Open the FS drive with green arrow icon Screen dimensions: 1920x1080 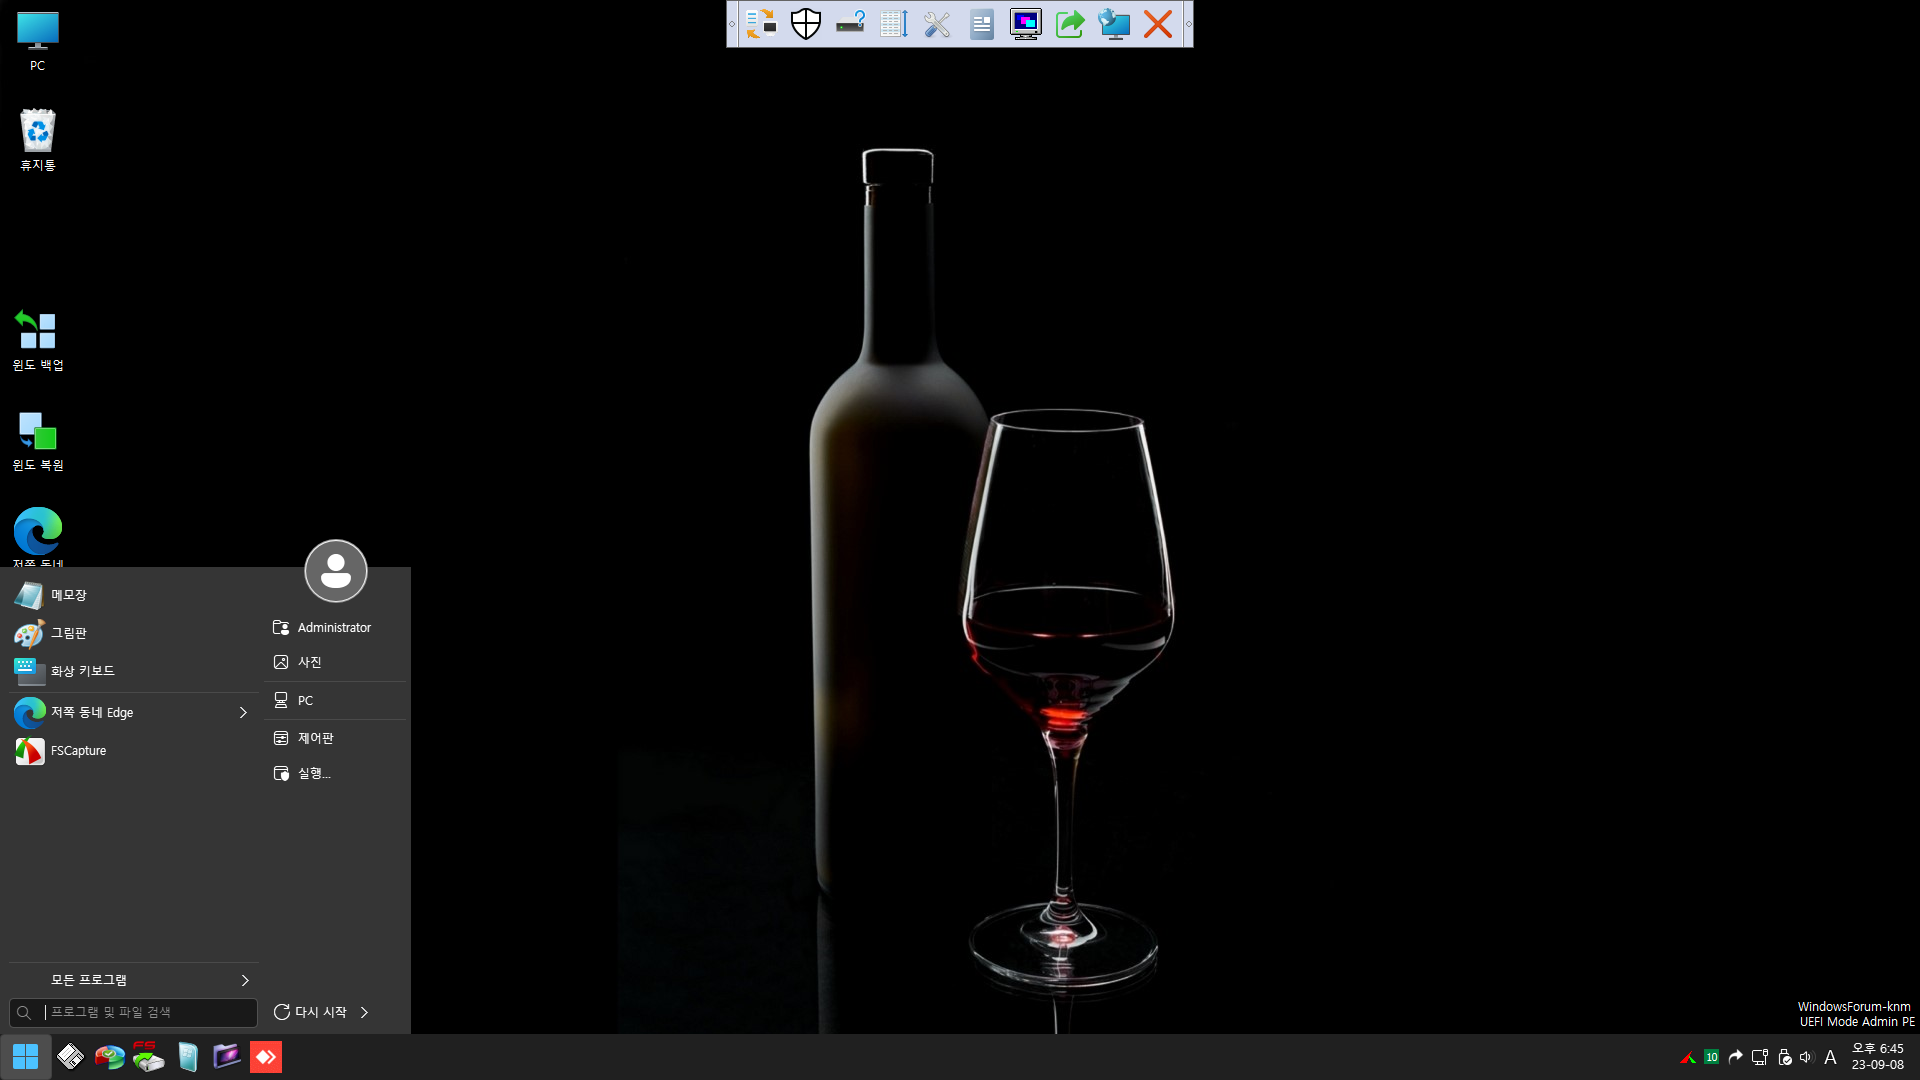point(148,1057)
